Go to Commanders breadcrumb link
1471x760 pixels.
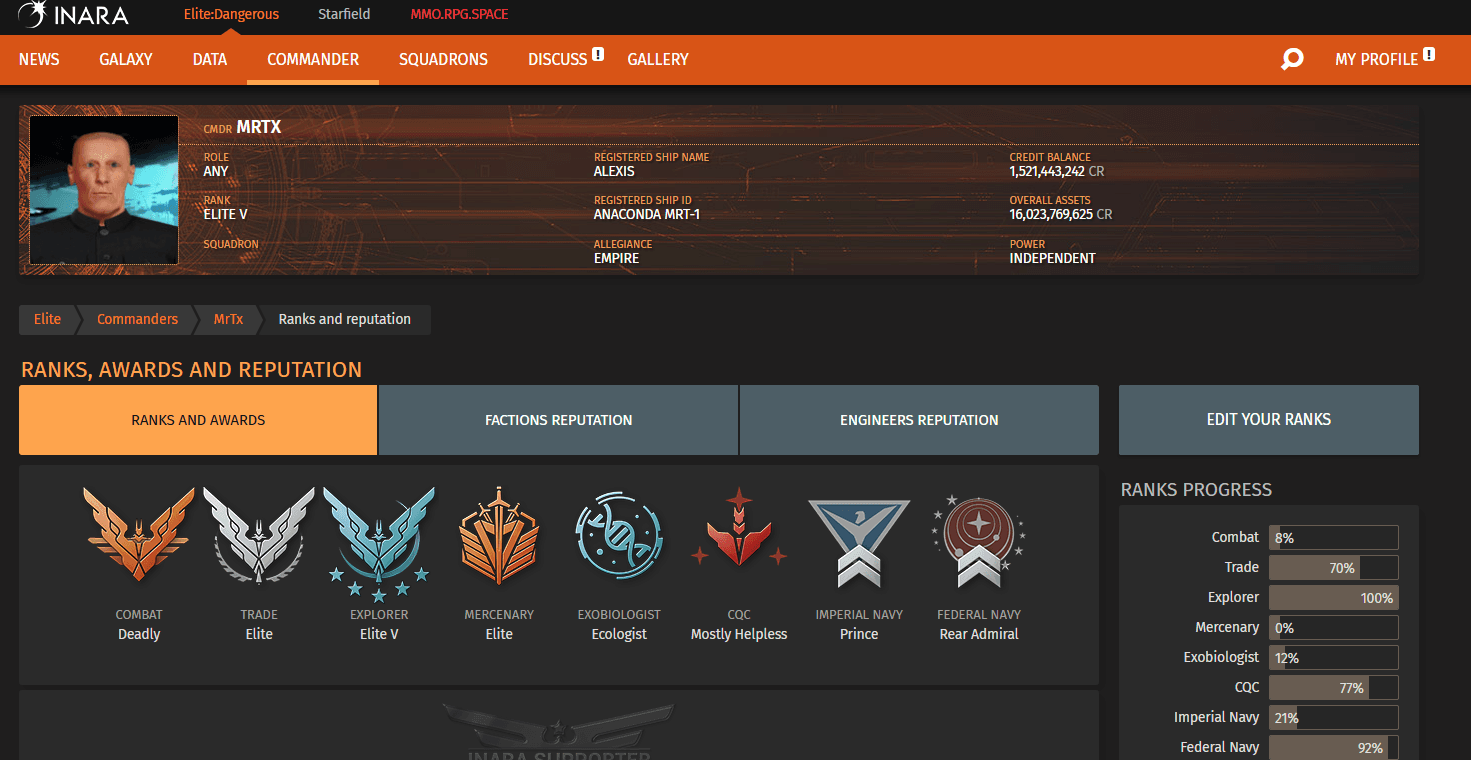tap(137, 319)
